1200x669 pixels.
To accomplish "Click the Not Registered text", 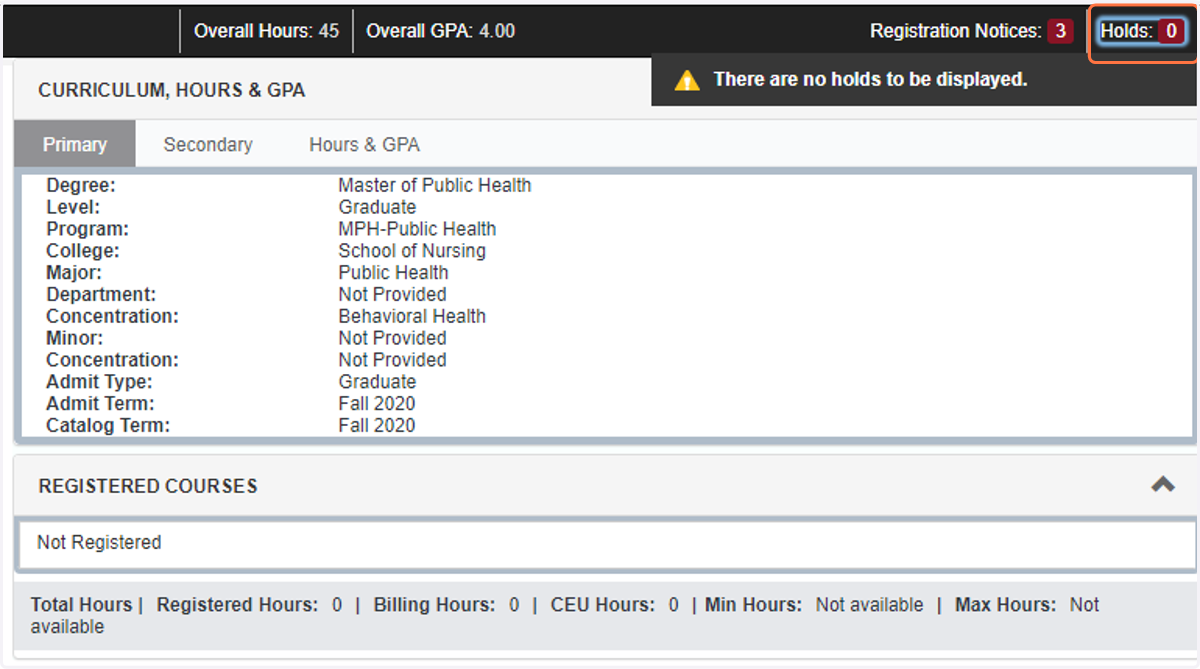I will coord(99,542).
